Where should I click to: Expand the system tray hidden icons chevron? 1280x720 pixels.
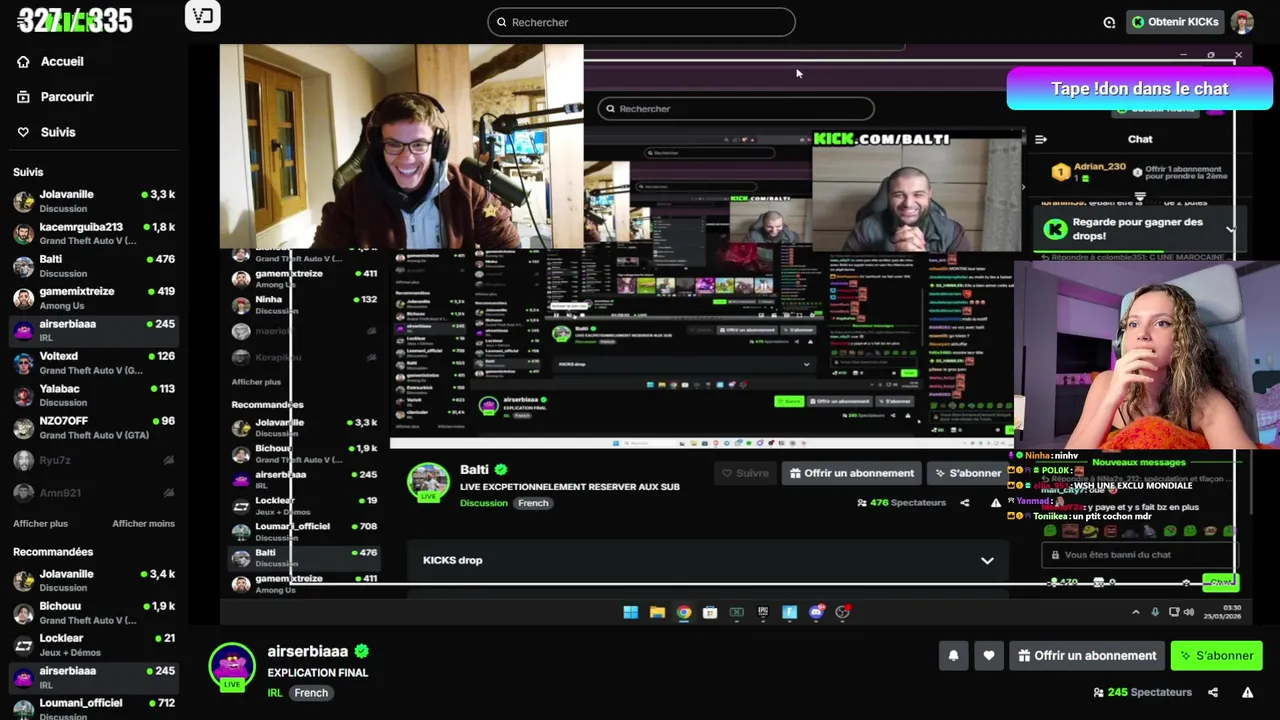tap(1135, 612)
